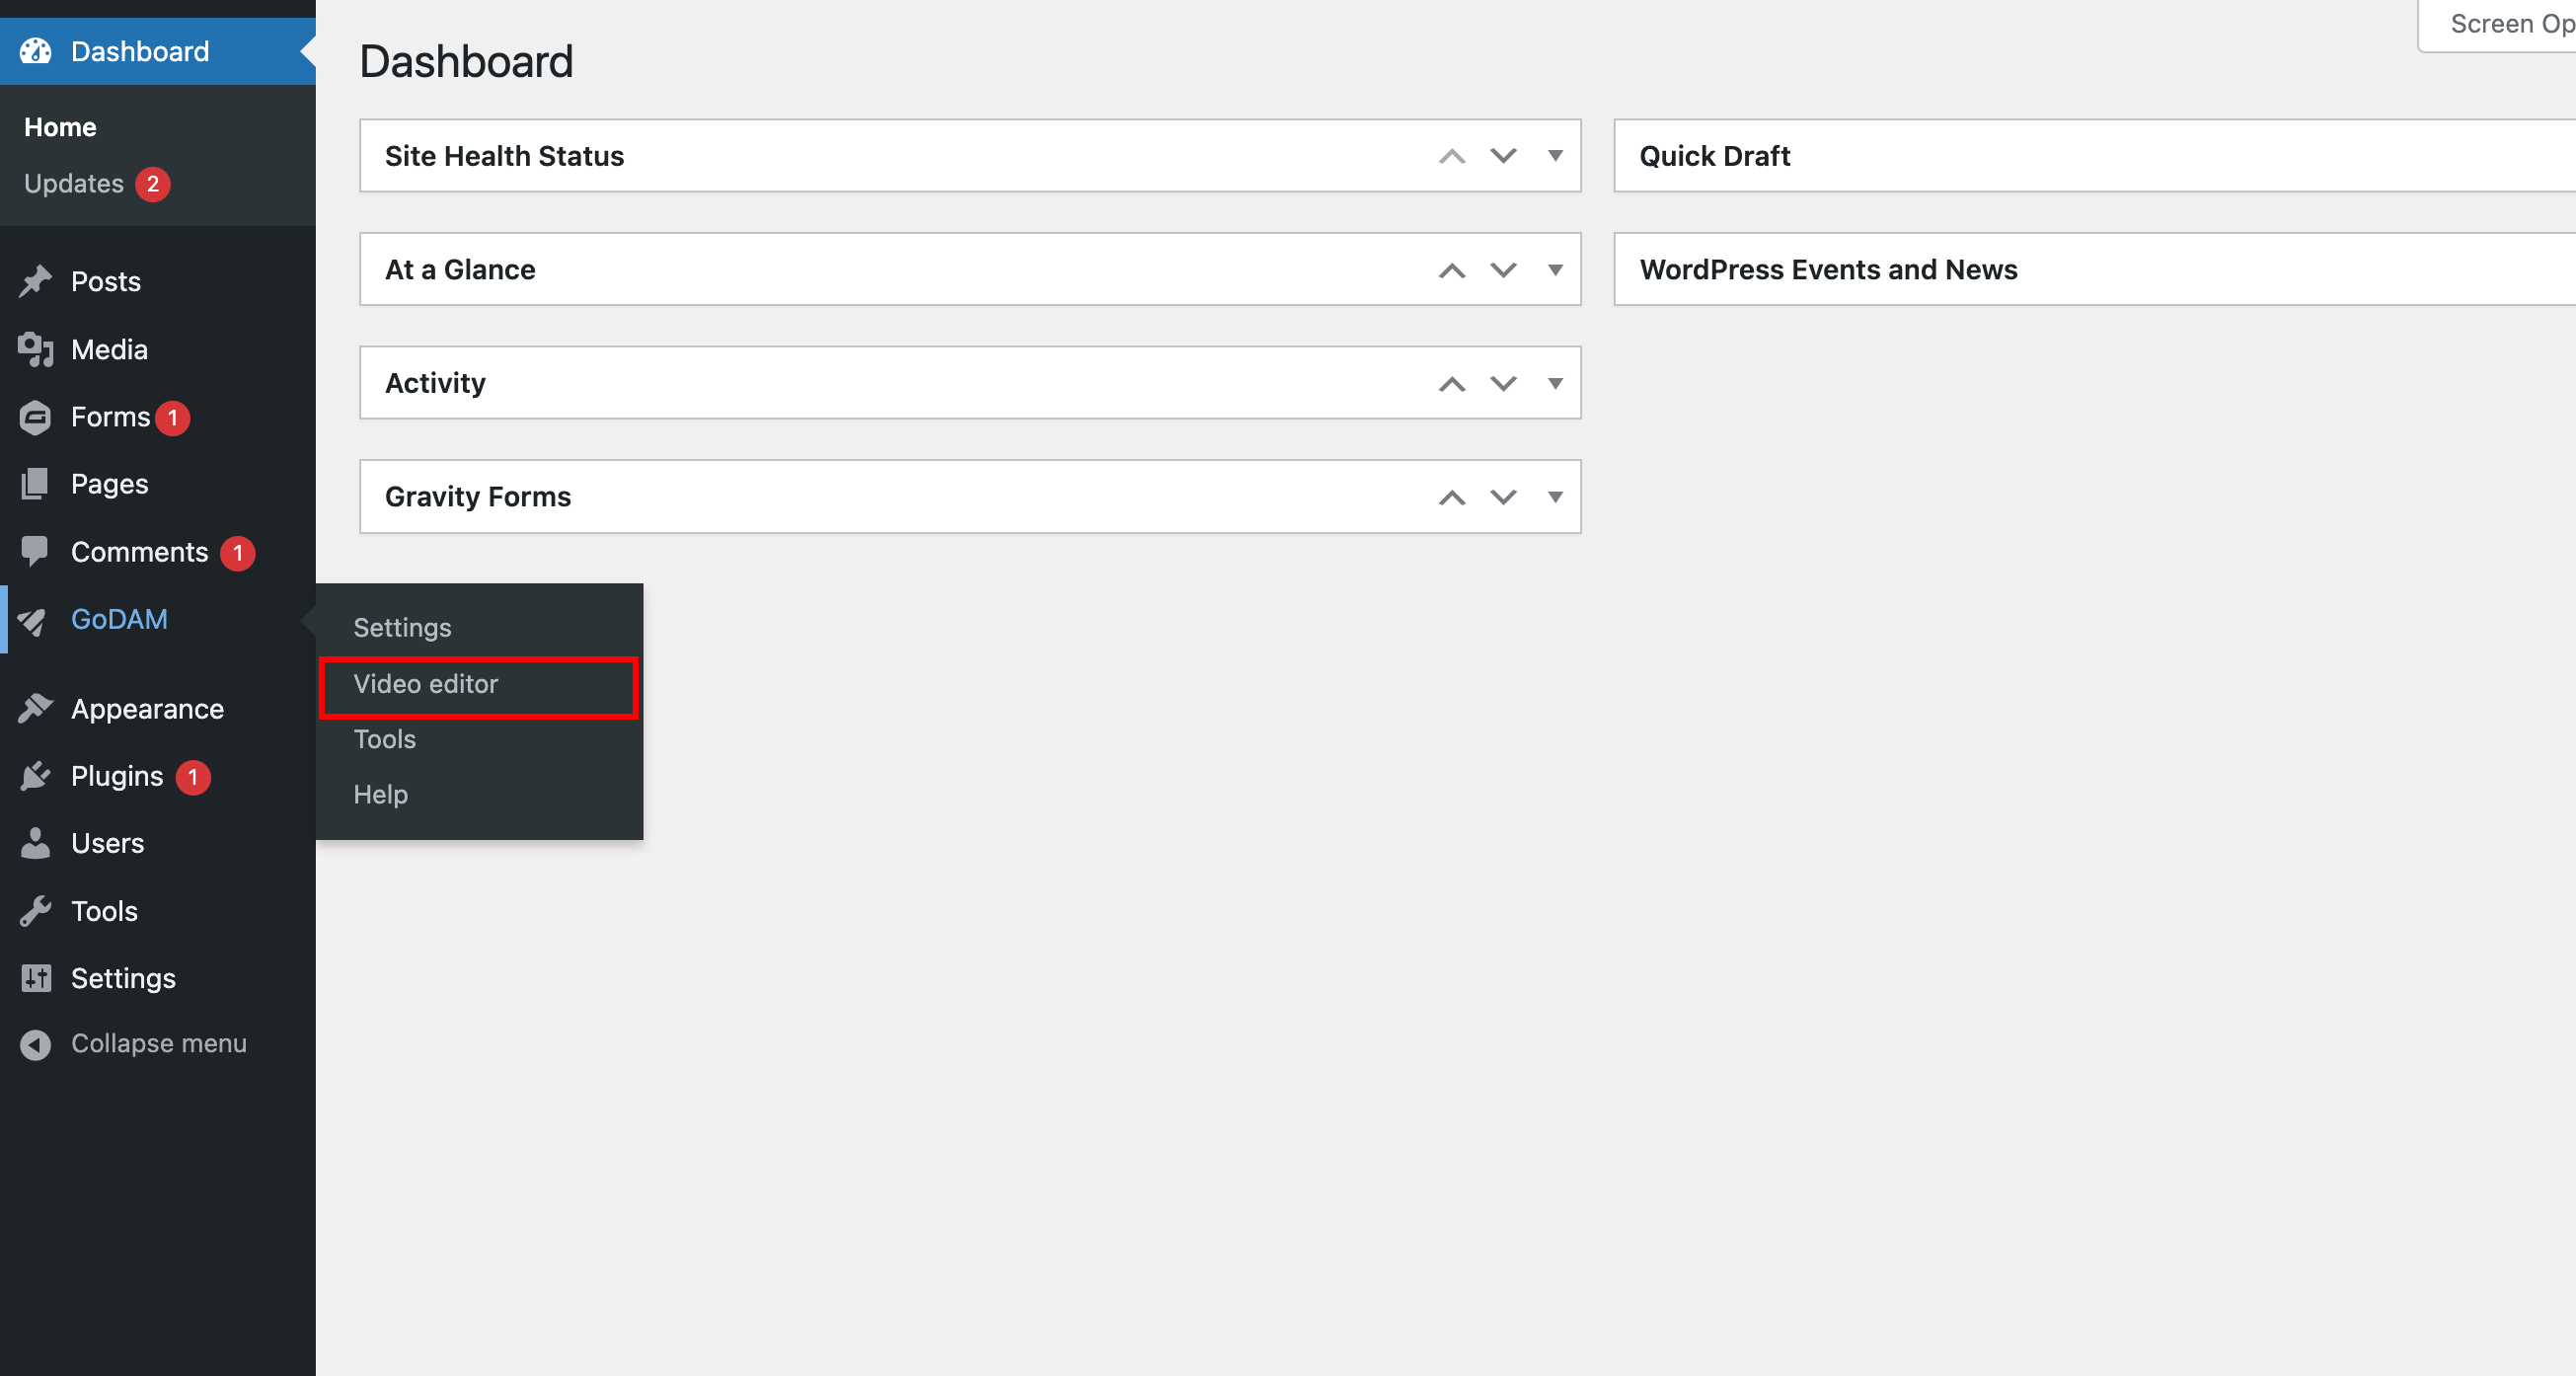Open the Media library from the sidebar icon
The height and width of the screenshot is (1376, 2576).
coord(34,349)
